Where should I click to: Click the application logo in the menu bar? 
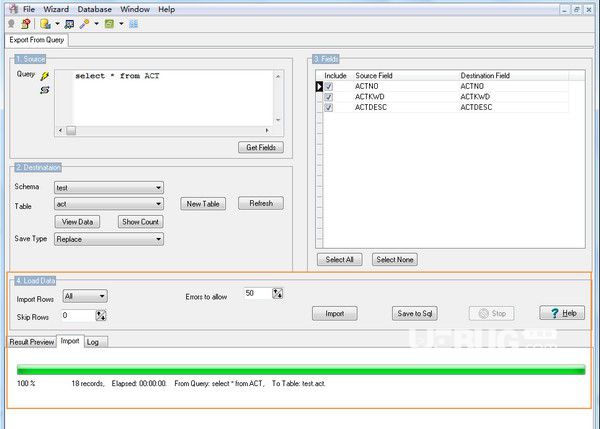click(x=13, y=9)
